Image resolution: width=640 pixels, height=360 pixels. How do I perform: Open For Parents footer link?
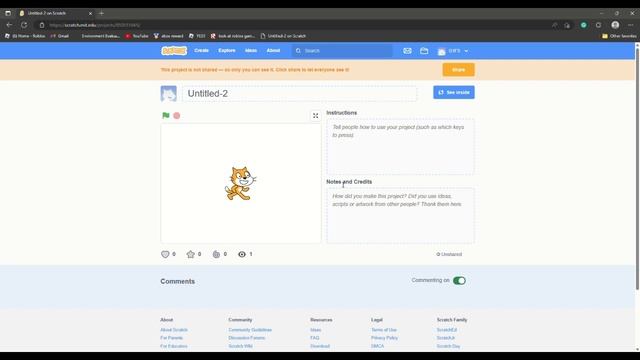click(171, 338)
